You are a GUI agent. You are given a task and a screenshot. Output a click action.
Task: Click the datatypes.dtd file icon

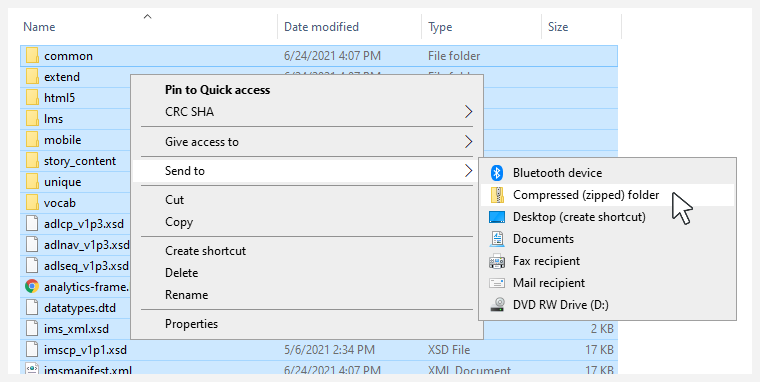tap(32, 308)
